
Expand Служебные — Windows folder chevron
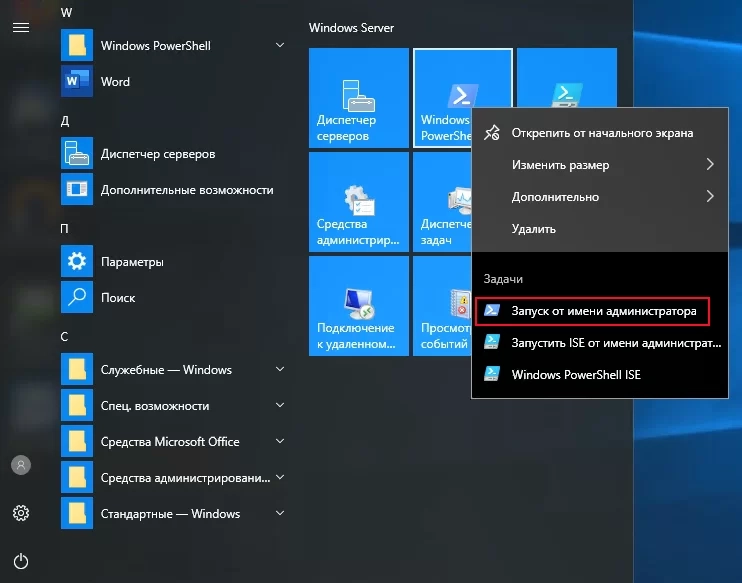[280, 369]
